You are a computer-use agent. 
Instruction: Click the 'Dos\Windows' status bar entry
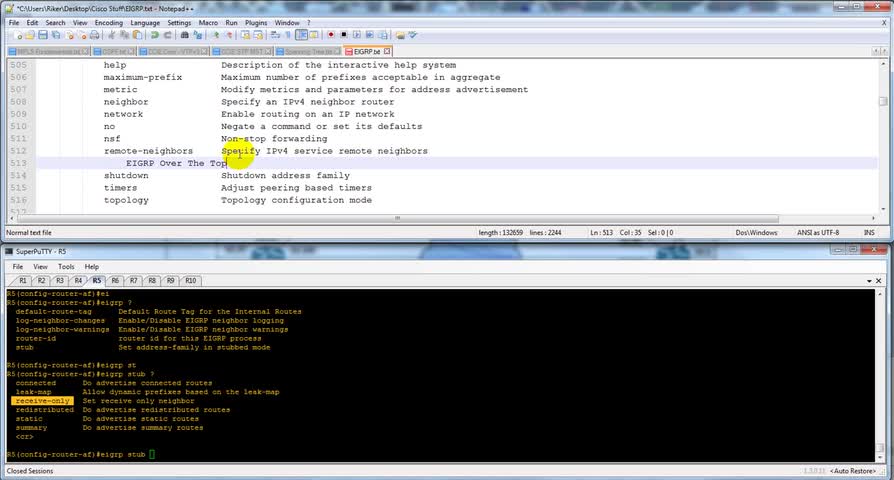coord(756,233)
